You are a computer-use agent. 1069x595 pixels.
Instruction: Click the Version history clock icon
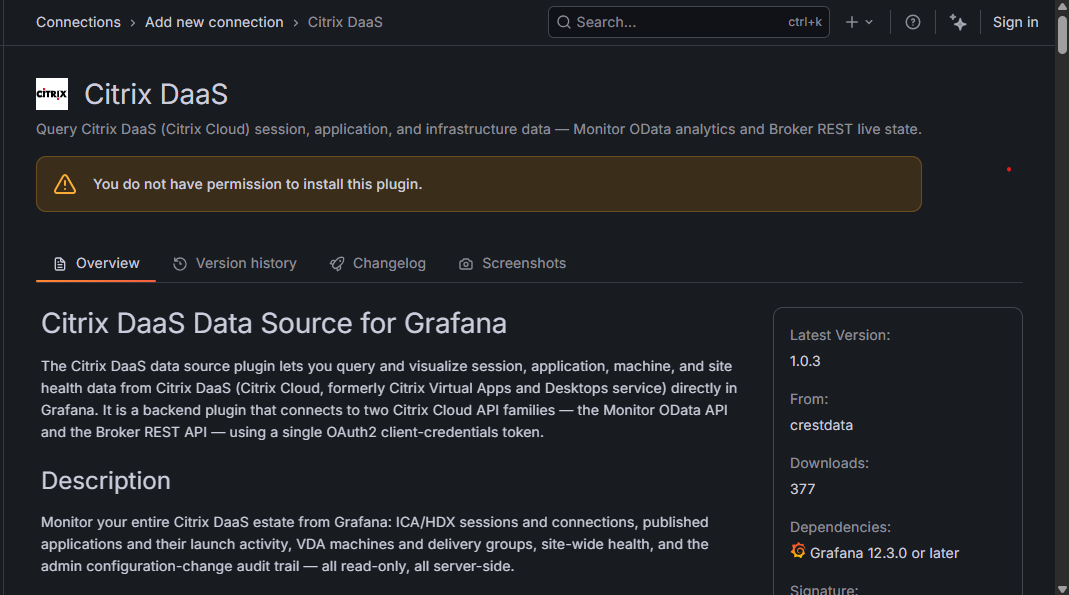pos(180,264)
